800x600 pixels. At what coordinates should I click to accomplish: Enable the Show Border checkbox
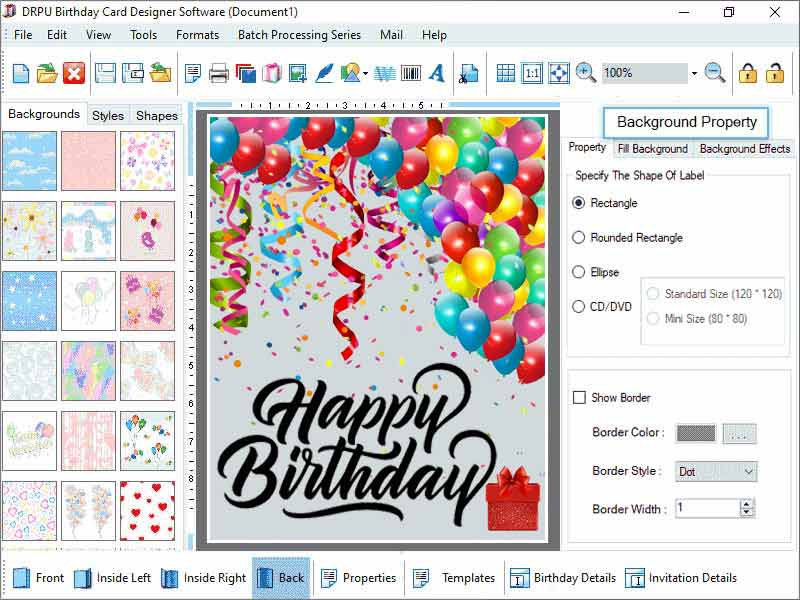coord(579,397)
